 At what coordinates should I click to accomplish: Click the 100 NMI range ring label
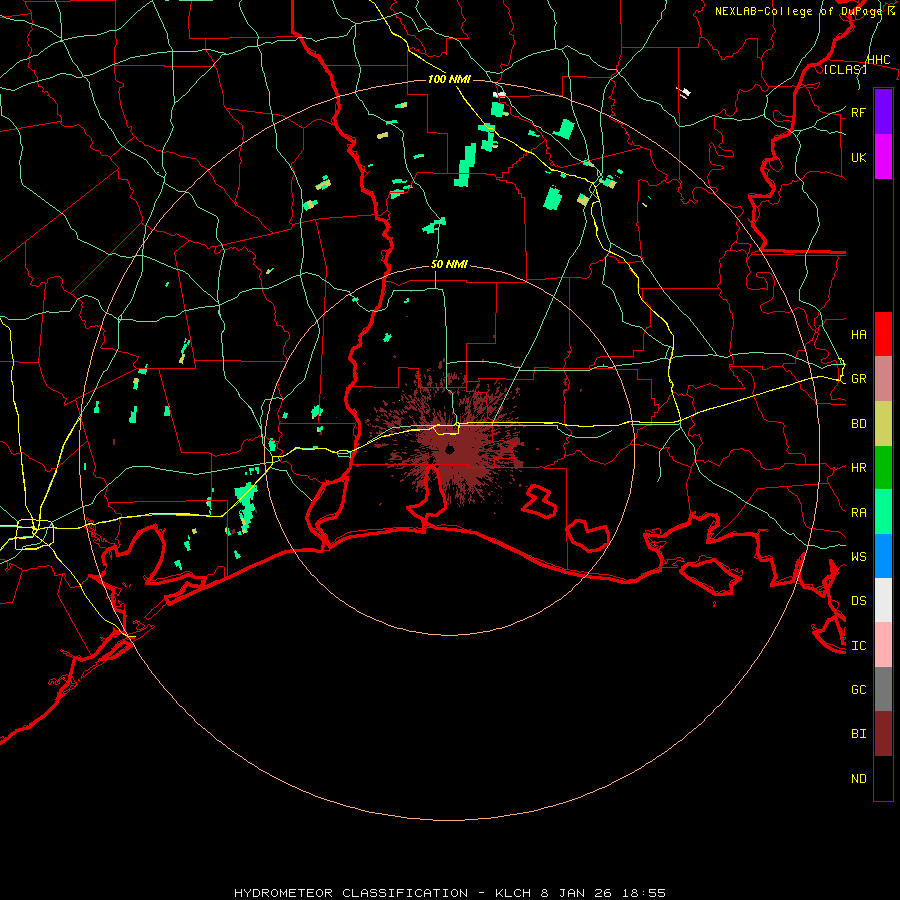point(449,79)
